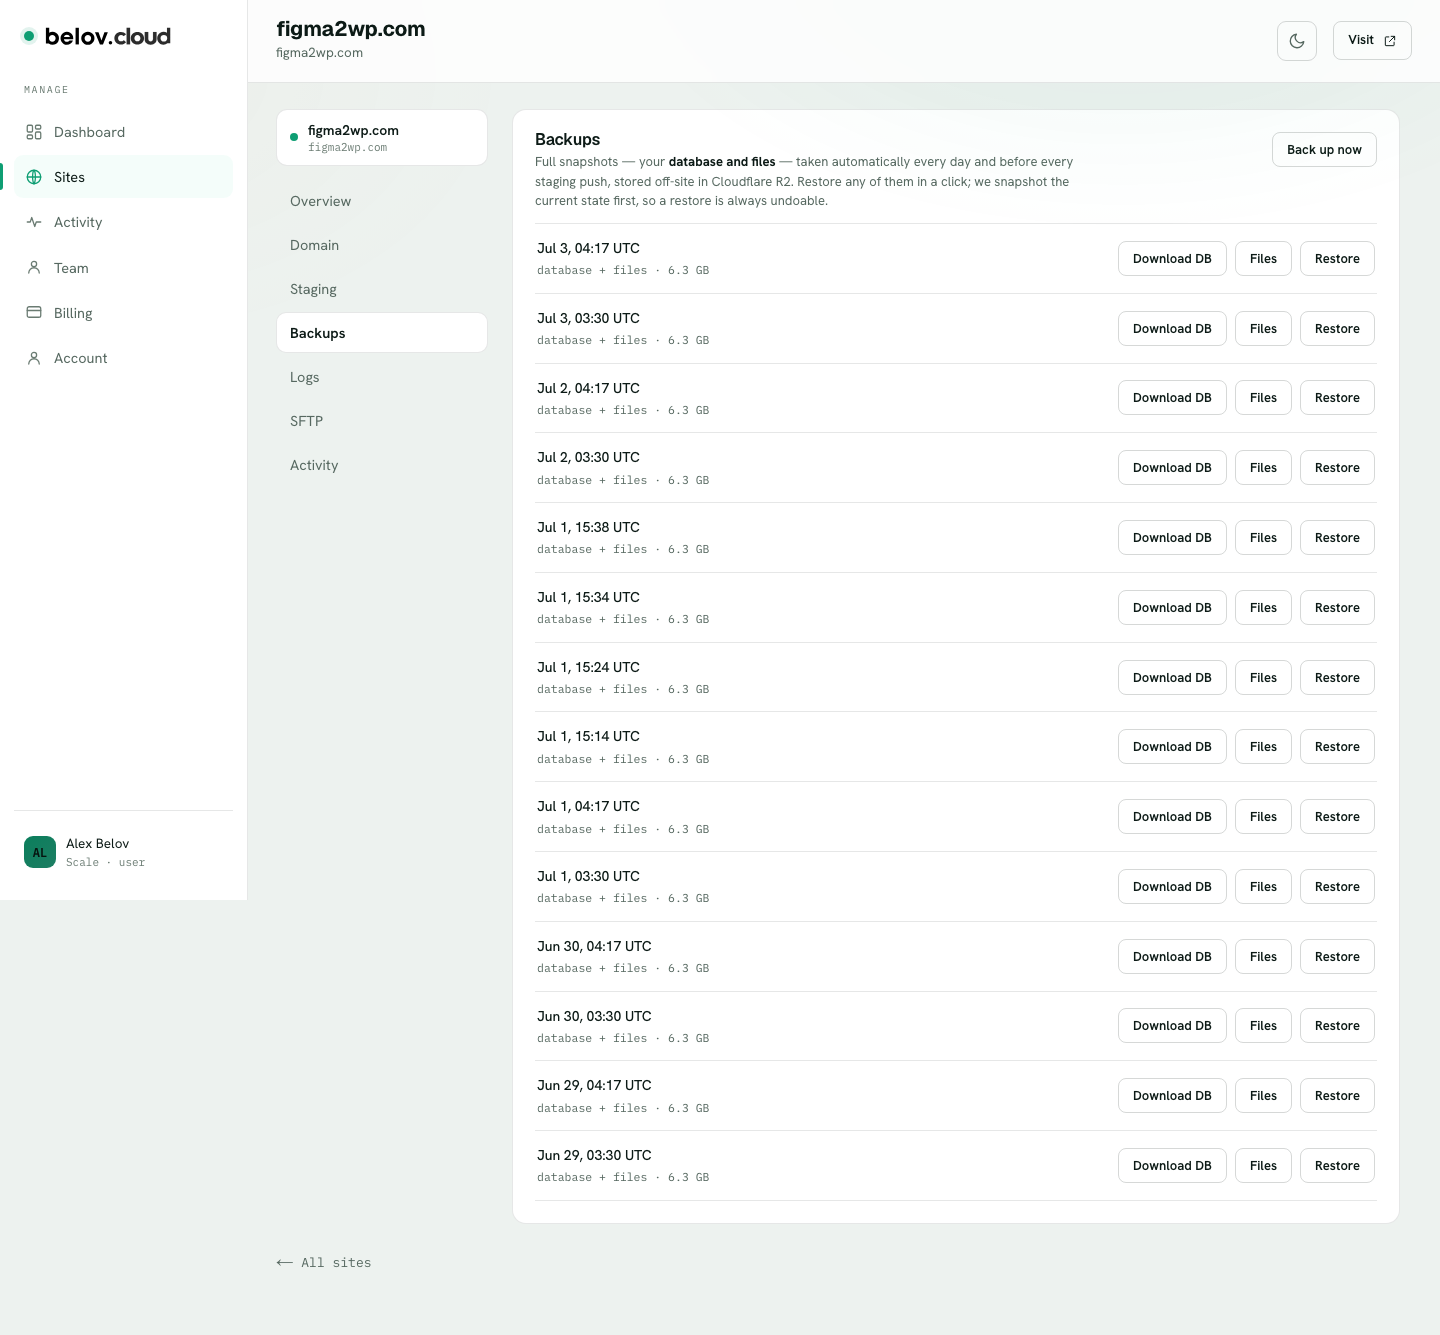Click the belov.cloud logo
The width and height of the screenshot is (1440, 1335).
pyautogui.click(x=97, y=36)
